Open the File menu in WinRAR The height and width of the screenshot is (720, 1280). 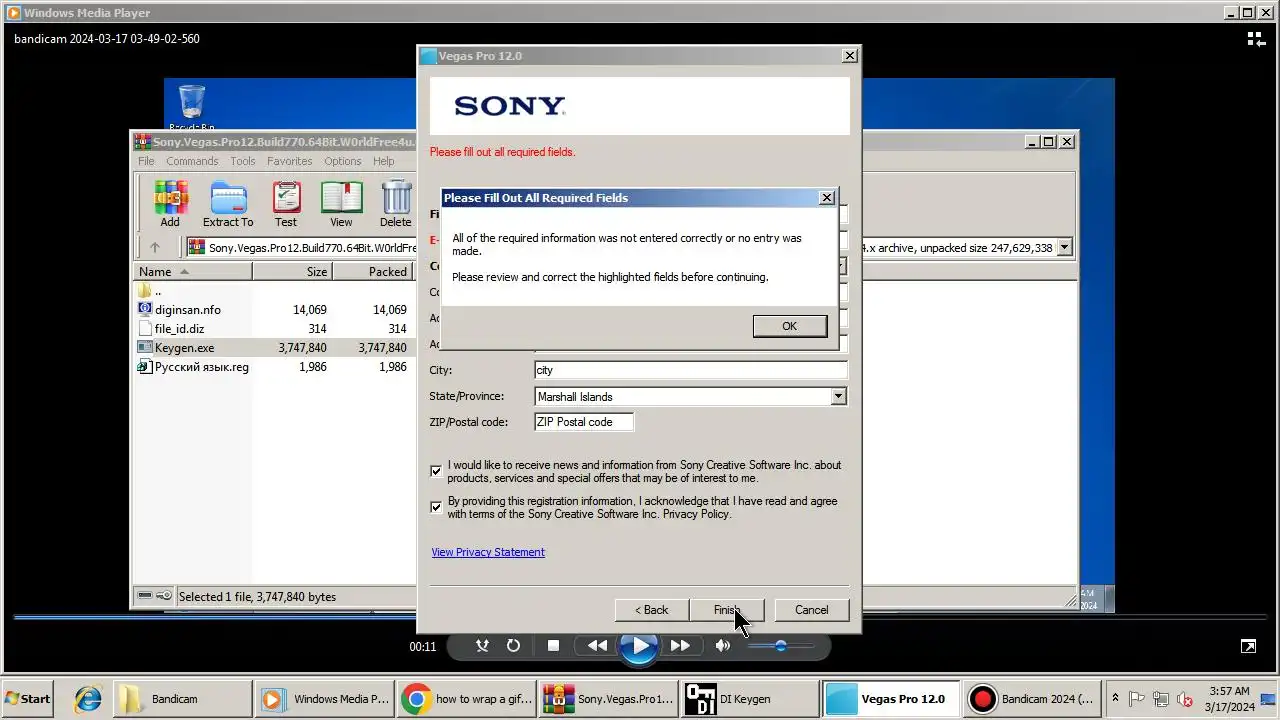click(x=146, y=161)
